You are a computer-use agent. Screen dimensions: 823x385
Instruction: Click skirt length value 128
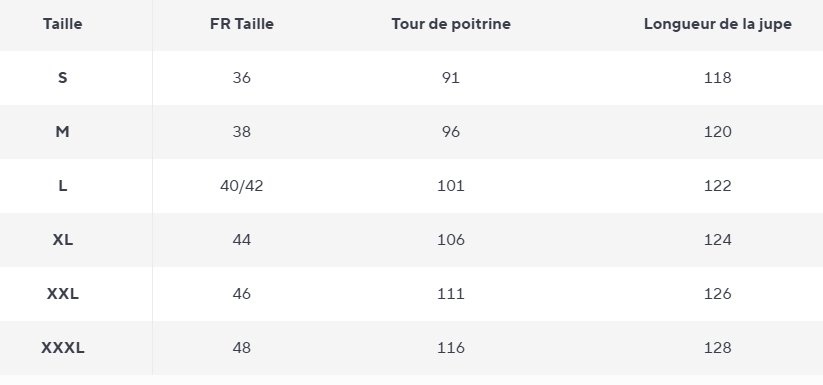718,348
